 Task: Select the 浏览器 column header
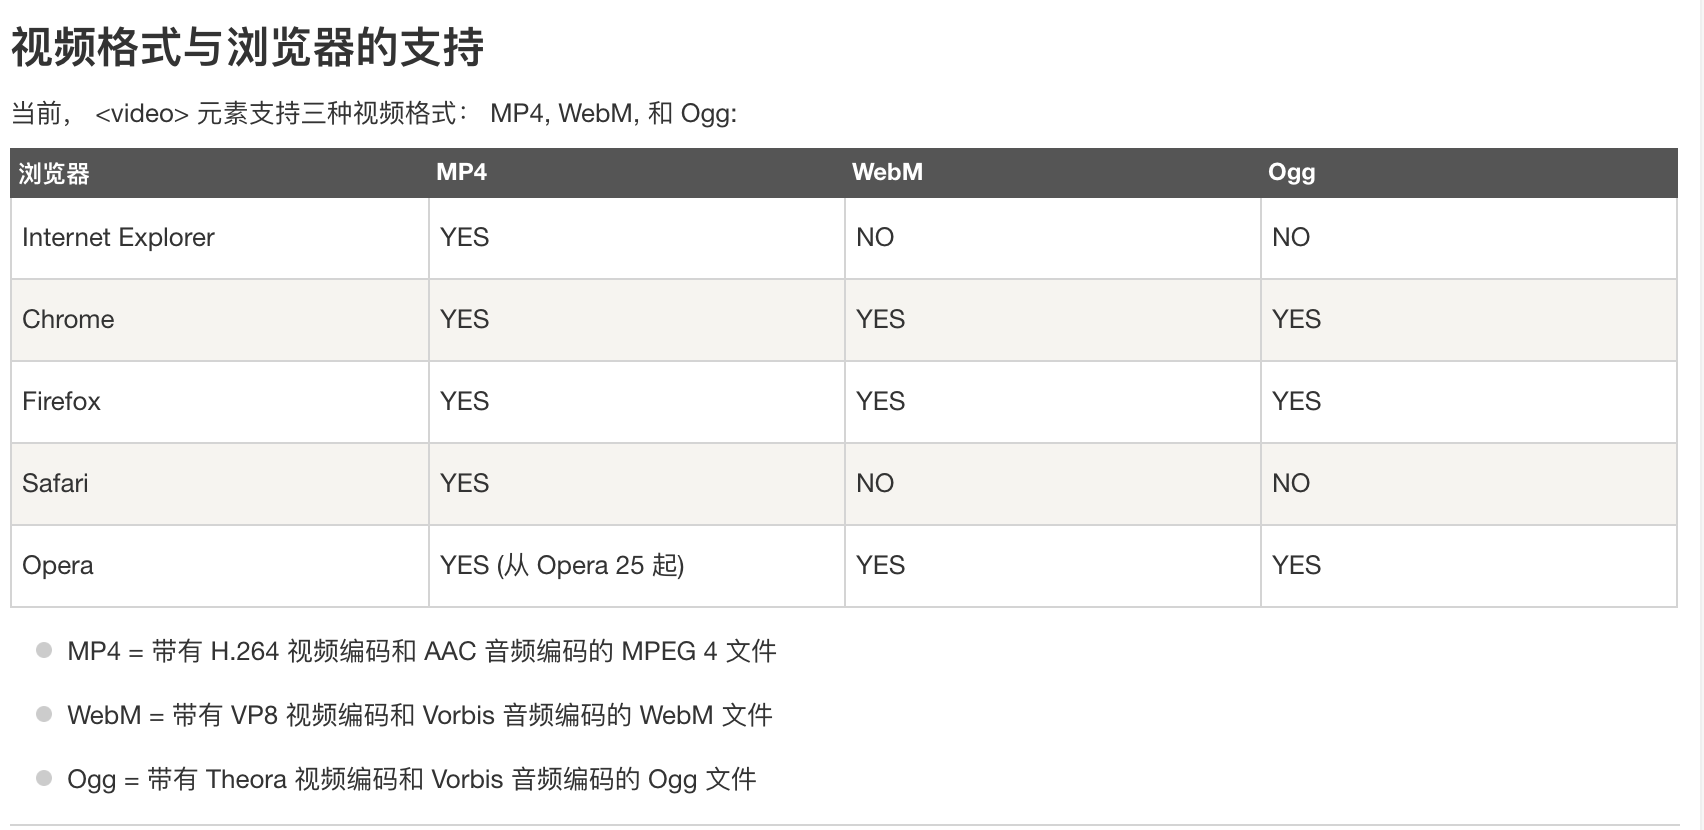(x=54, y=173)
